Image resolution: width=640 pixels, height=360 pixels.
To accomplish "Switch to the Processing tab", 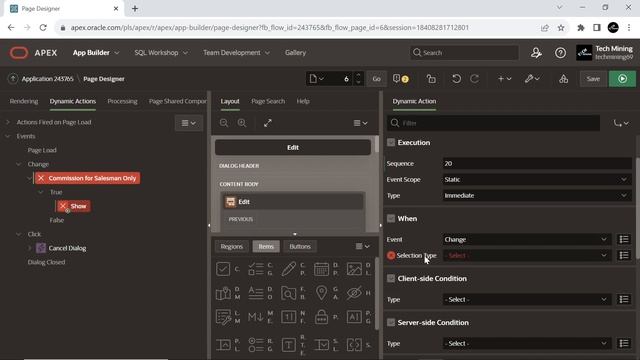I will click(x=122, y=101).
